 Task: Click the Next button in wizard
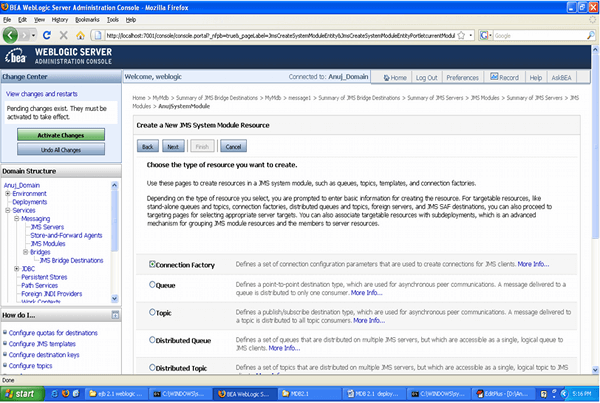[172, 146]
